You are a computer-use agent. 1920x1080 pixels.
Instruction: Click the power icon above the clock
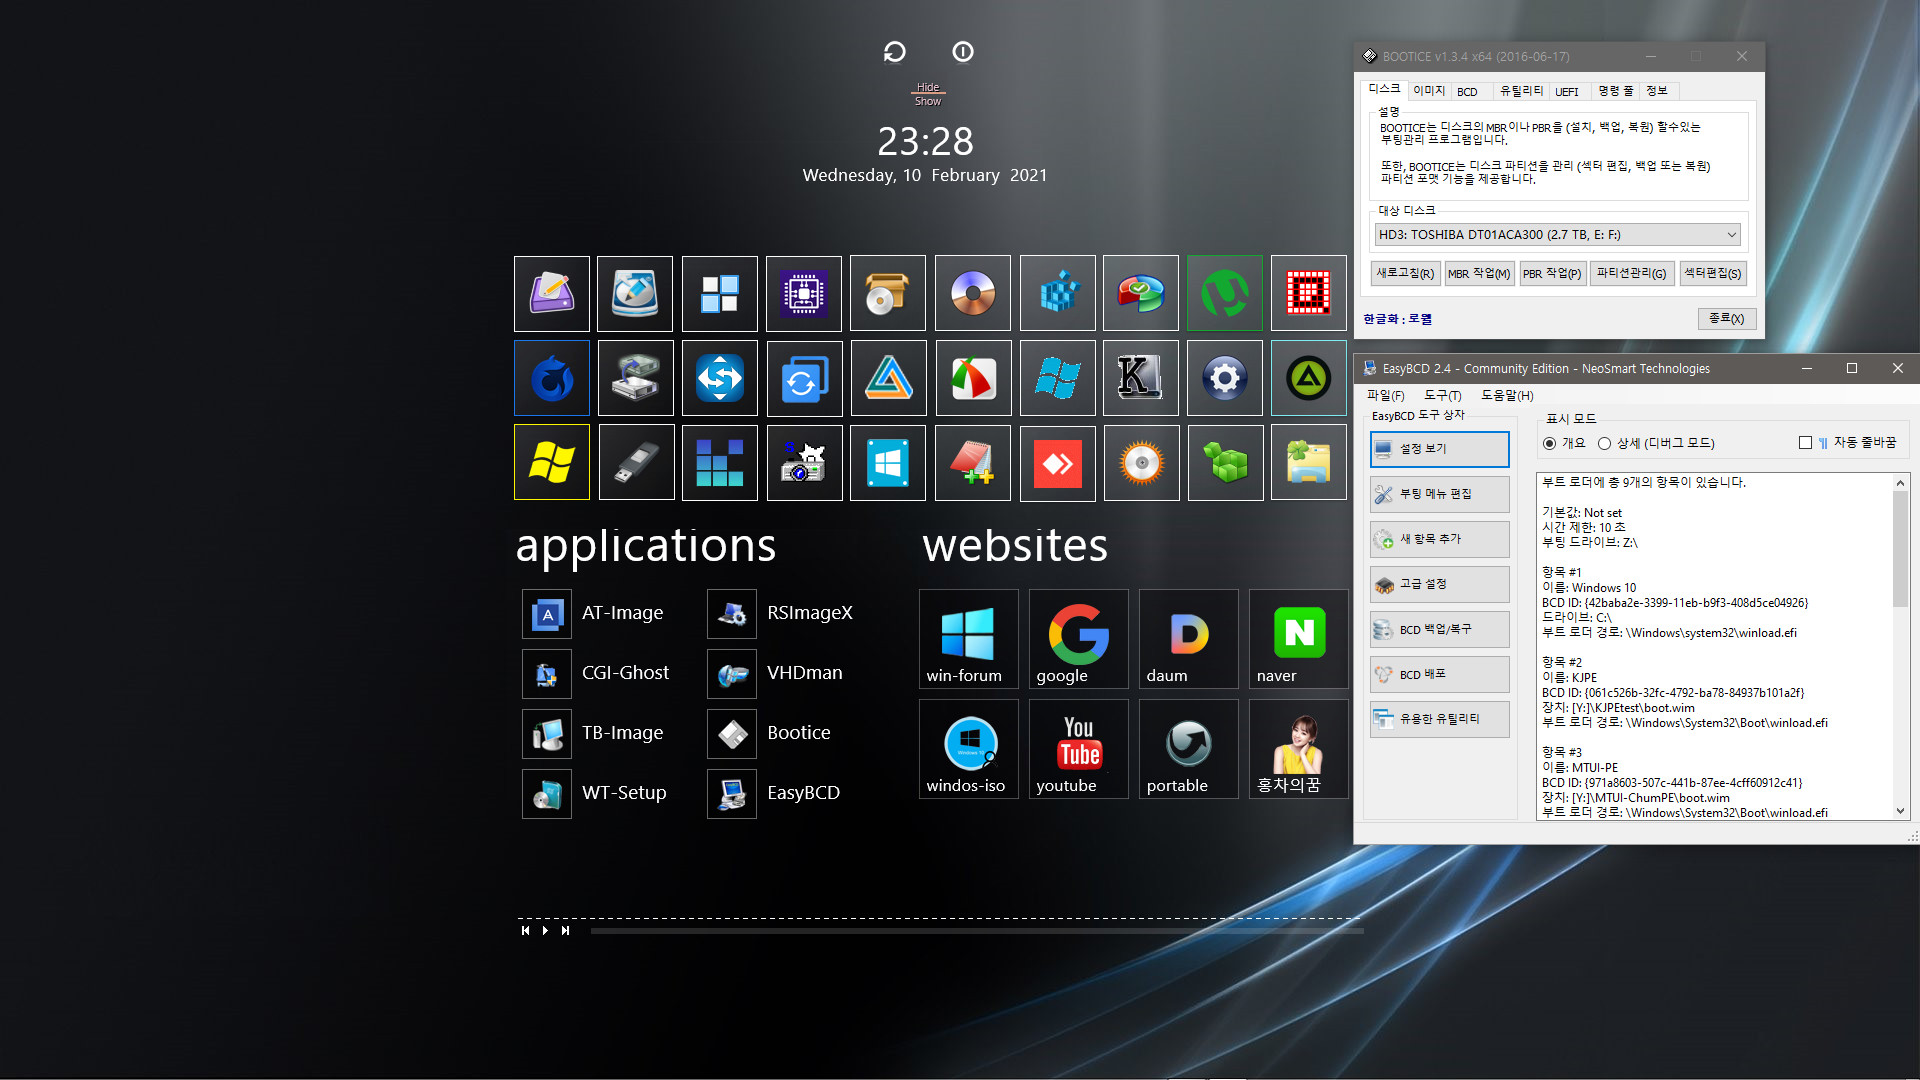[963, 52]
